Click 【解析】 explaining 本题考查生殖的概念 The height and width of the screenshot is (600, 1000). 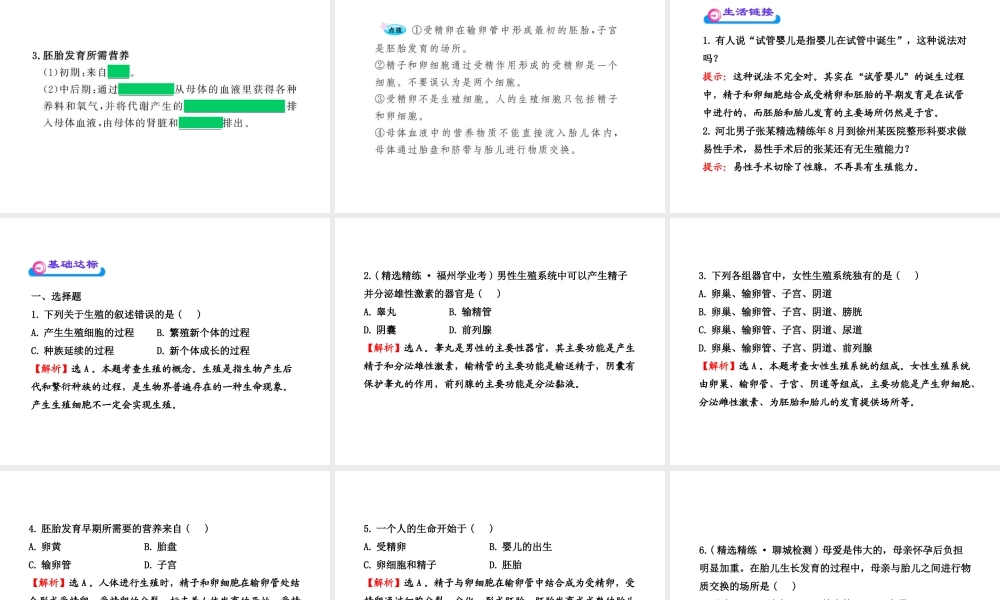[x=50, y=369]
